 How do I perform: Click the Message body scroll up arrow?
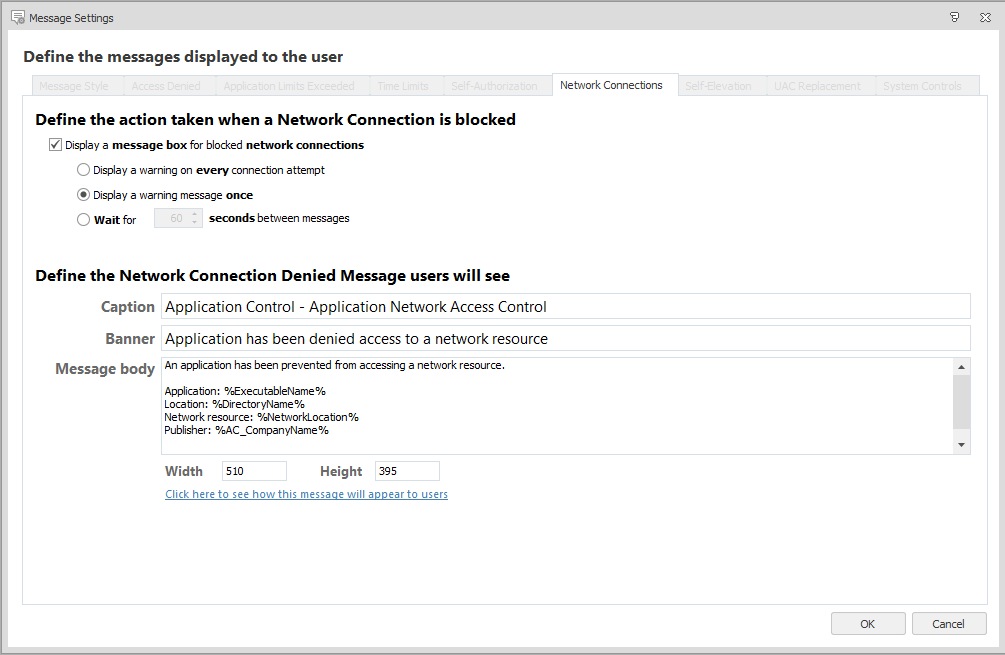coord(962,366)
